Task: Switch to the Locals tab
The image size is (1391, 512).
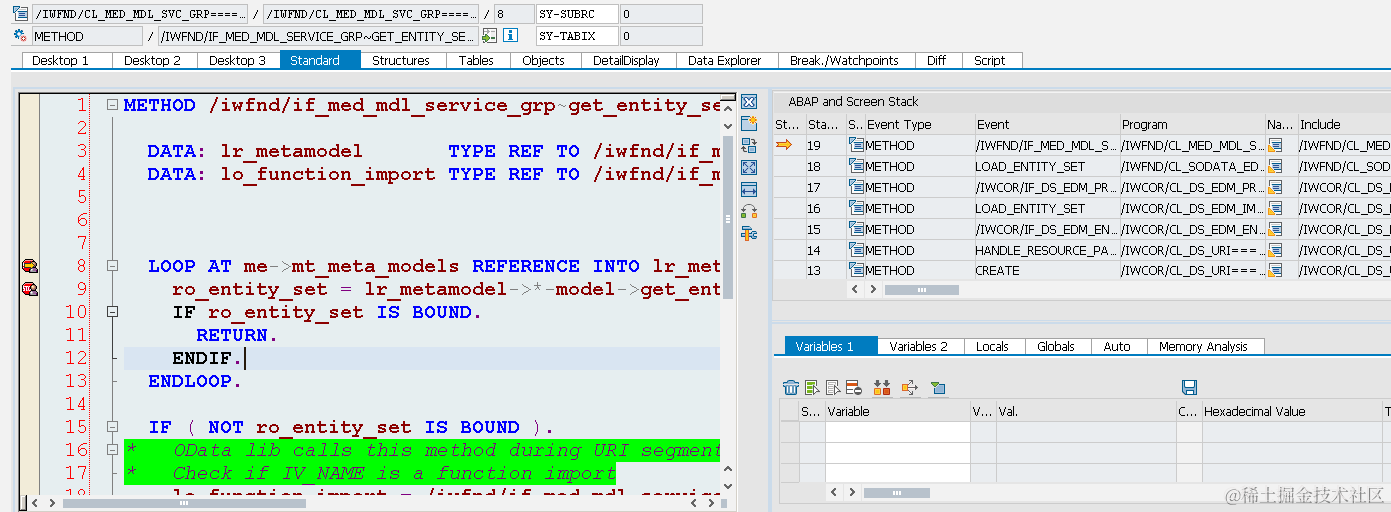Action: tap(993, 346)
